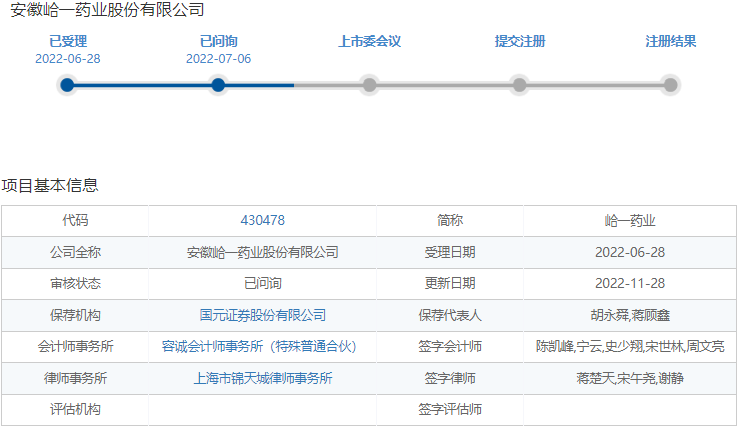Screen dimensions: 738x427
Task: Select the grey dot under 上市委会议
Action: pyautogui.click(x=369, y=85)
